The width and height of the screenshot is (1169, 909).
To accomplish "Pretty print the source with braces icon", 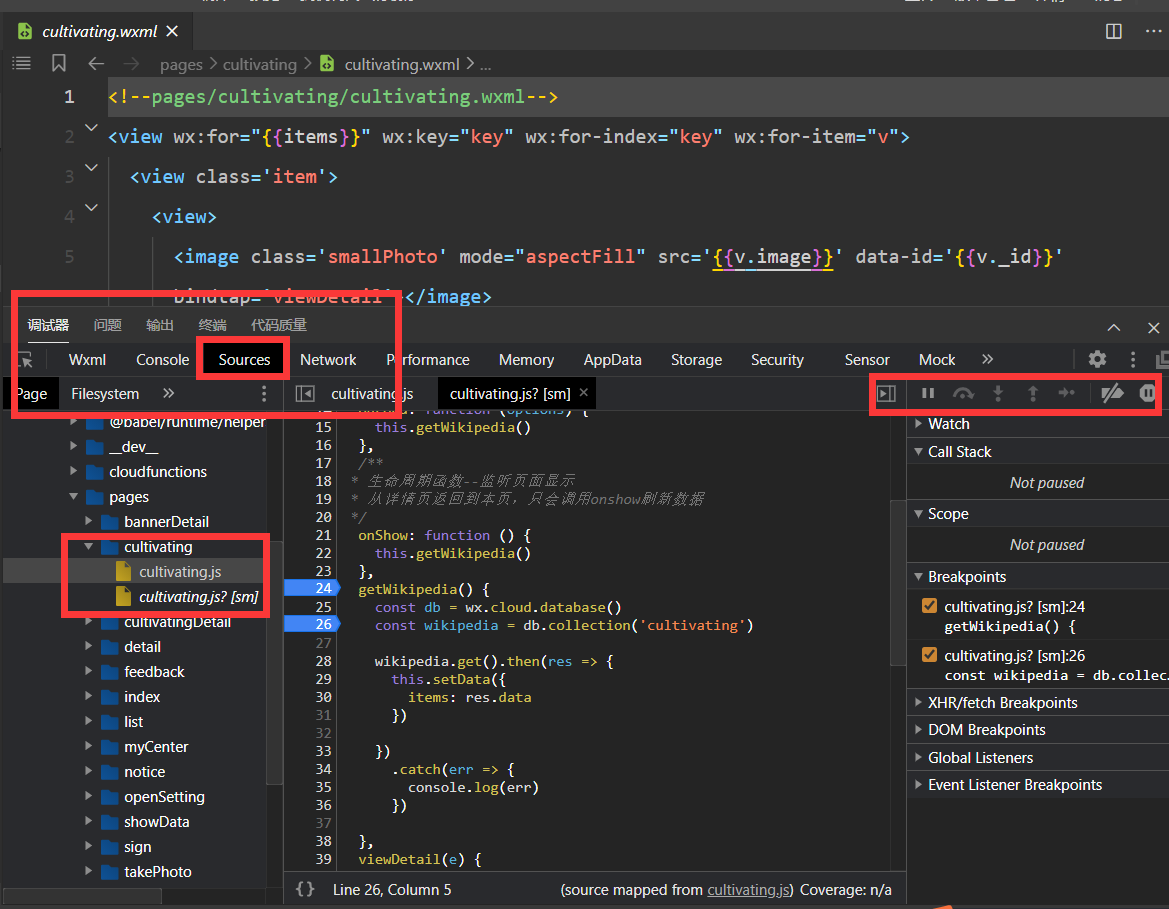I will coord(305,889).
